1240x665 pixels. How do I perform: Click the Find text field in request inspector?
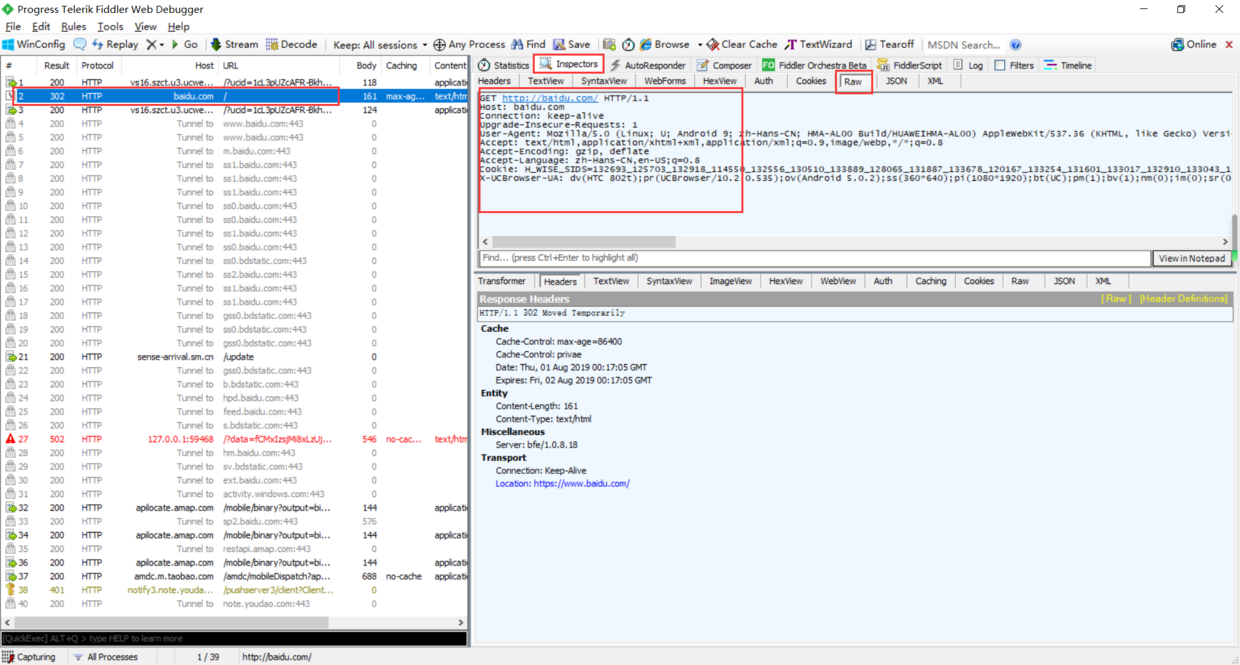(814, 258)
